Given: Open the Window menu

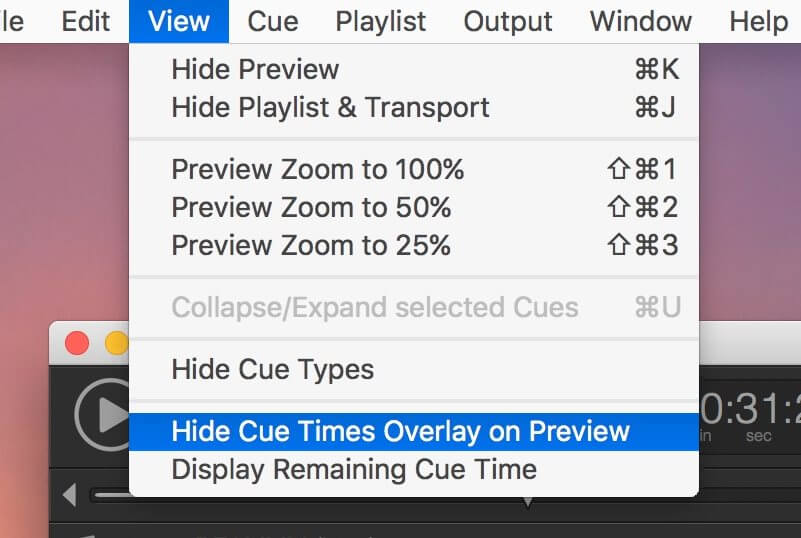Looking at the screenshot, I should pyautogui.click(x=641, y=21).
